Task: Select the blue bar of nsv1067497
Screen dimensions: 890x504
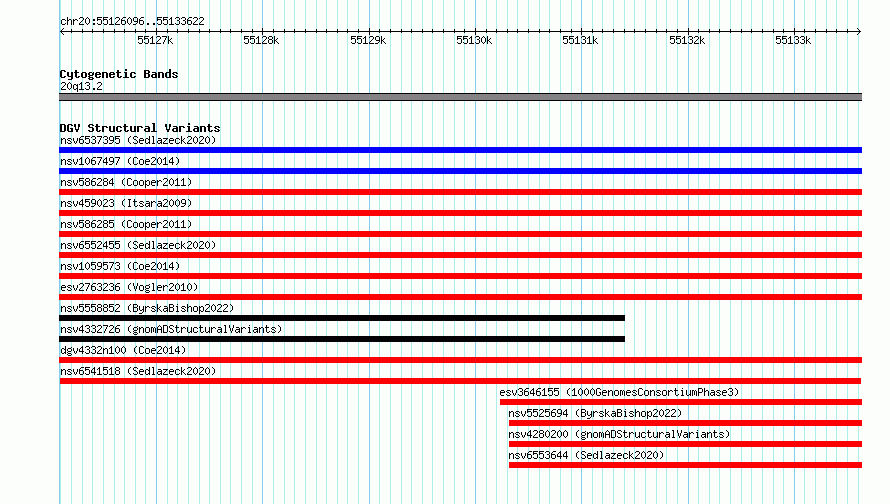Action: [x=460, y=171]
